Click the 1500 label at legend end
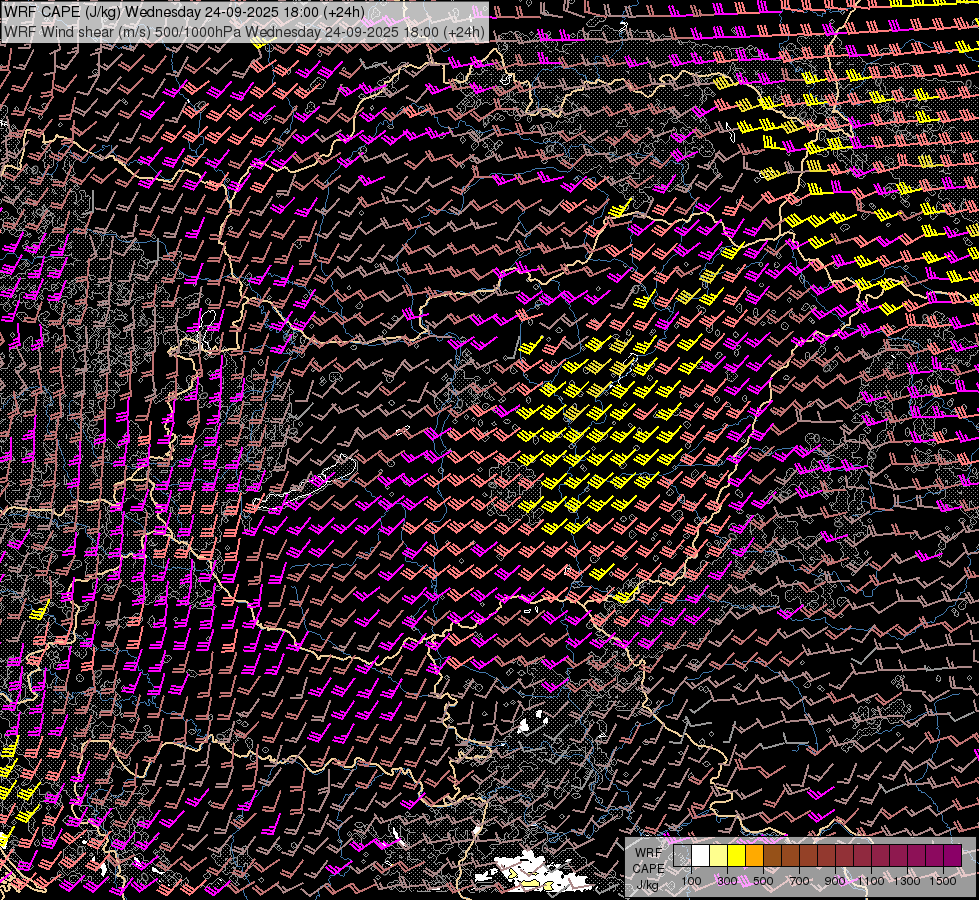 (942, 881)
